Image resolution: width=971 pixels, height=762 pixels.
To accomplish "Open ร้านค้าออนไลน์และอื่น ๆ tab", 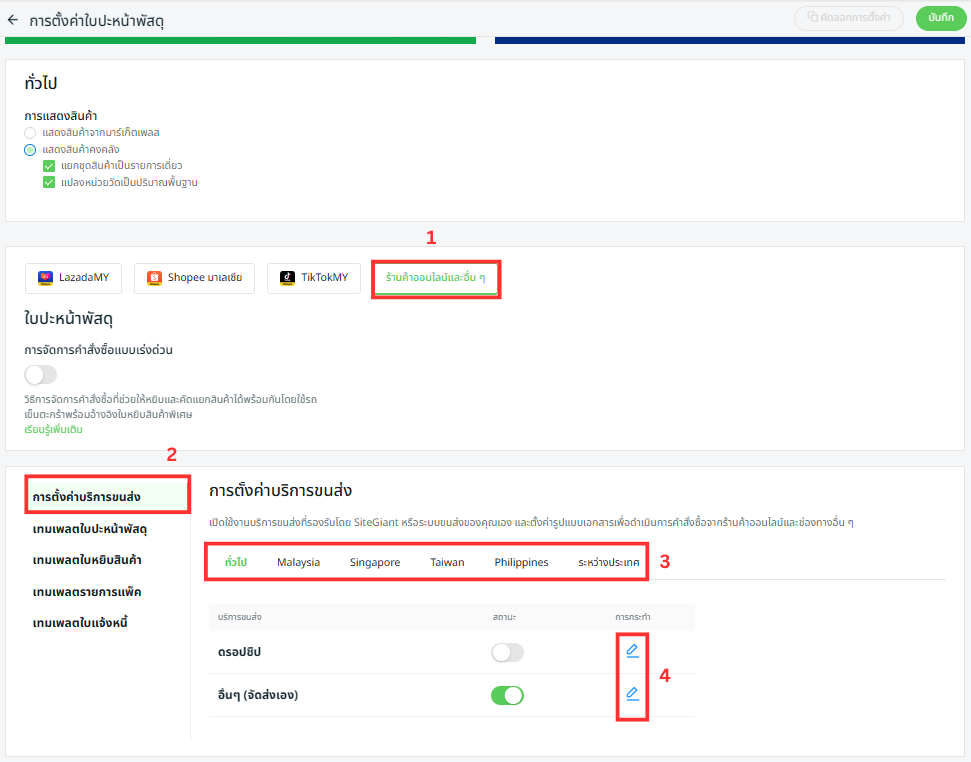I will click(x=435, y=278).
